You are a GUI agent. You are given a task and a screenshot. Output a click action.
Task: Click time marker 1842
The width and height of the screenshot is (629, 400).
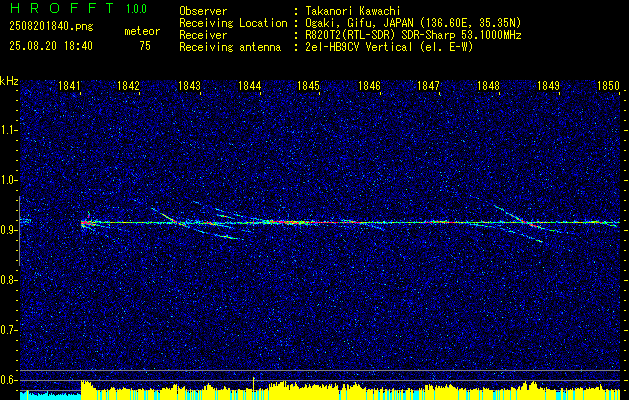click(x=128, y=86)
